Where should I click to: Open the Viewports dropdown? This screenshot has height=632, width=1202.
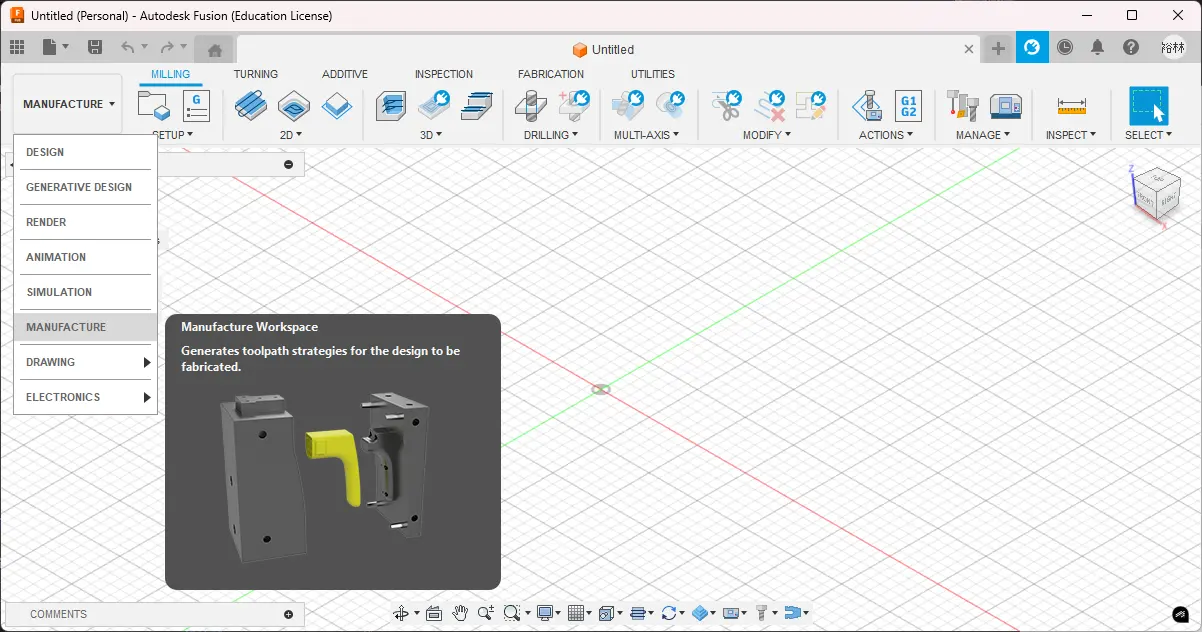(x=610, y=613)
